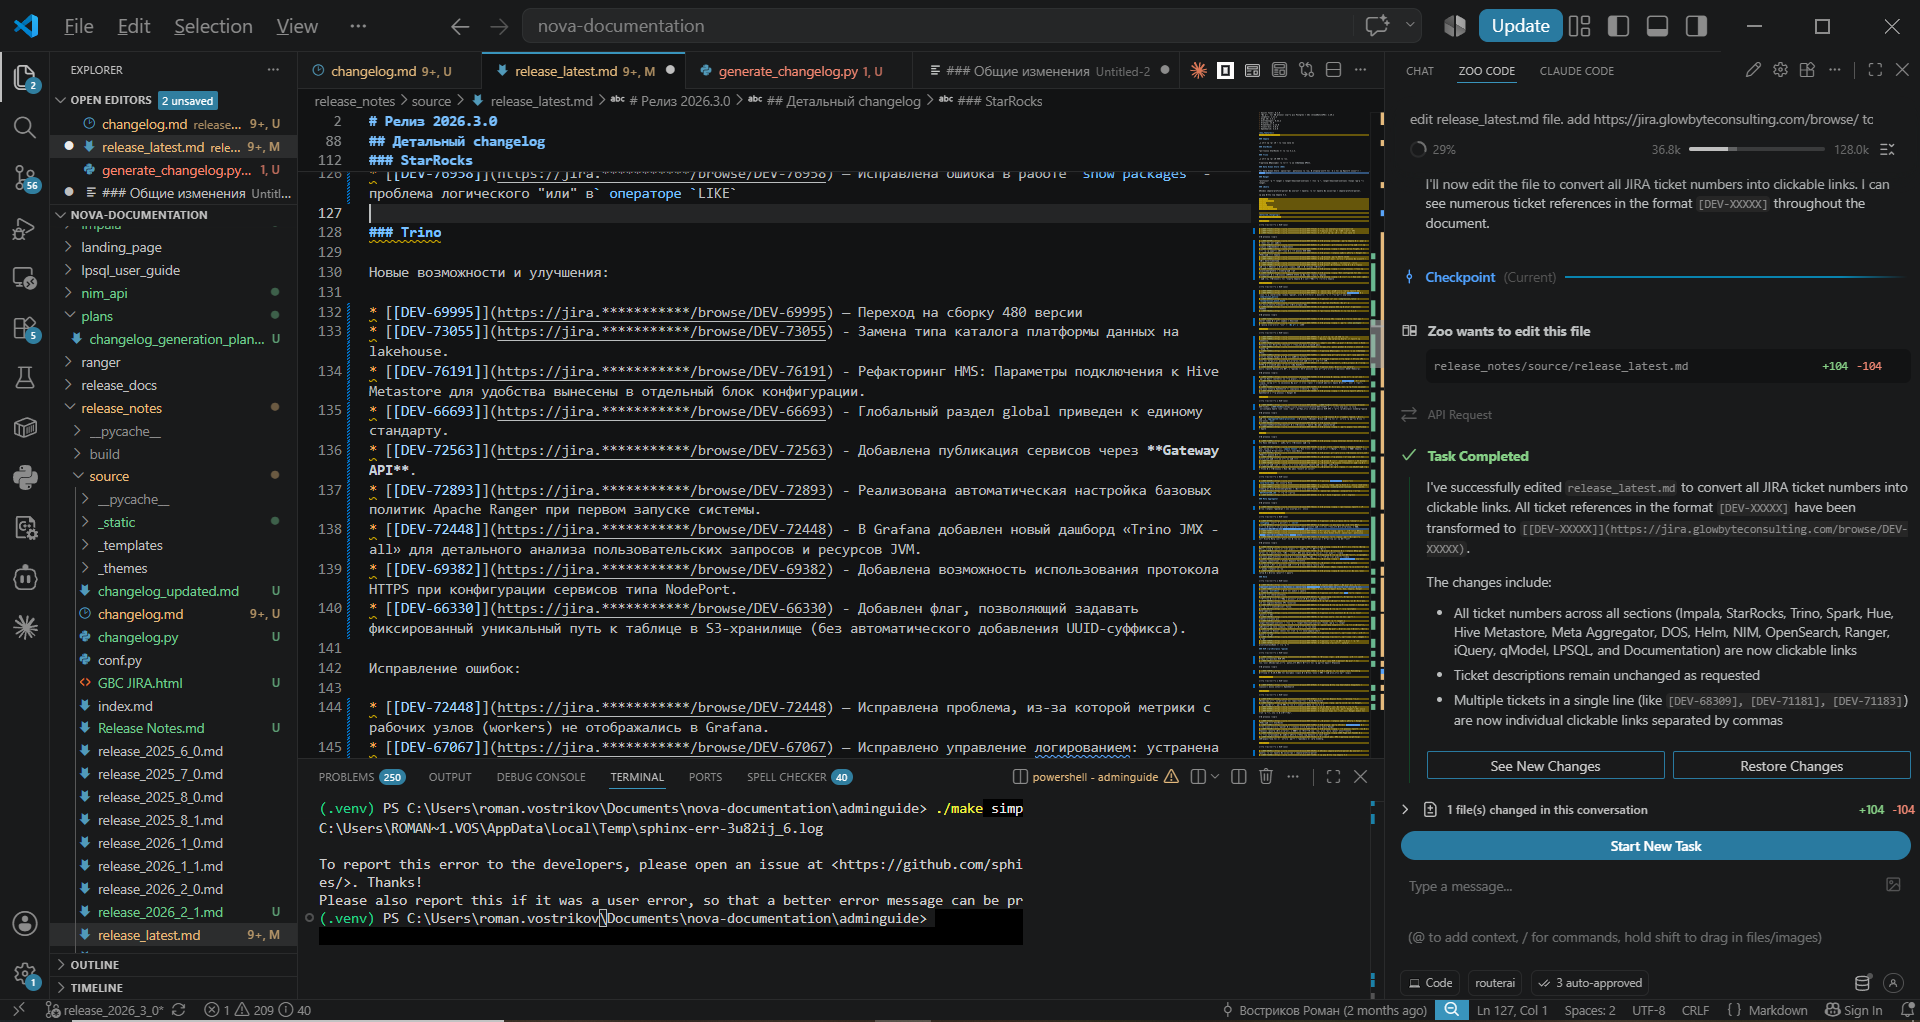Viewport: 1920px width, 1022px height.
Task: Open Run and Debug view
Action: pos(25,228)
